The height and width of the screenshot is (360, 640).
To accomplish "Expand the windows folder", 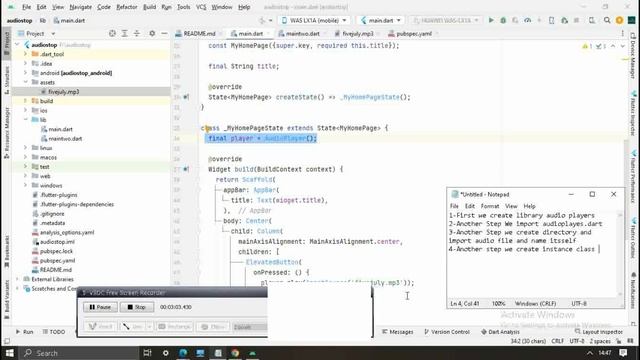I will click(x=26, y=185).
